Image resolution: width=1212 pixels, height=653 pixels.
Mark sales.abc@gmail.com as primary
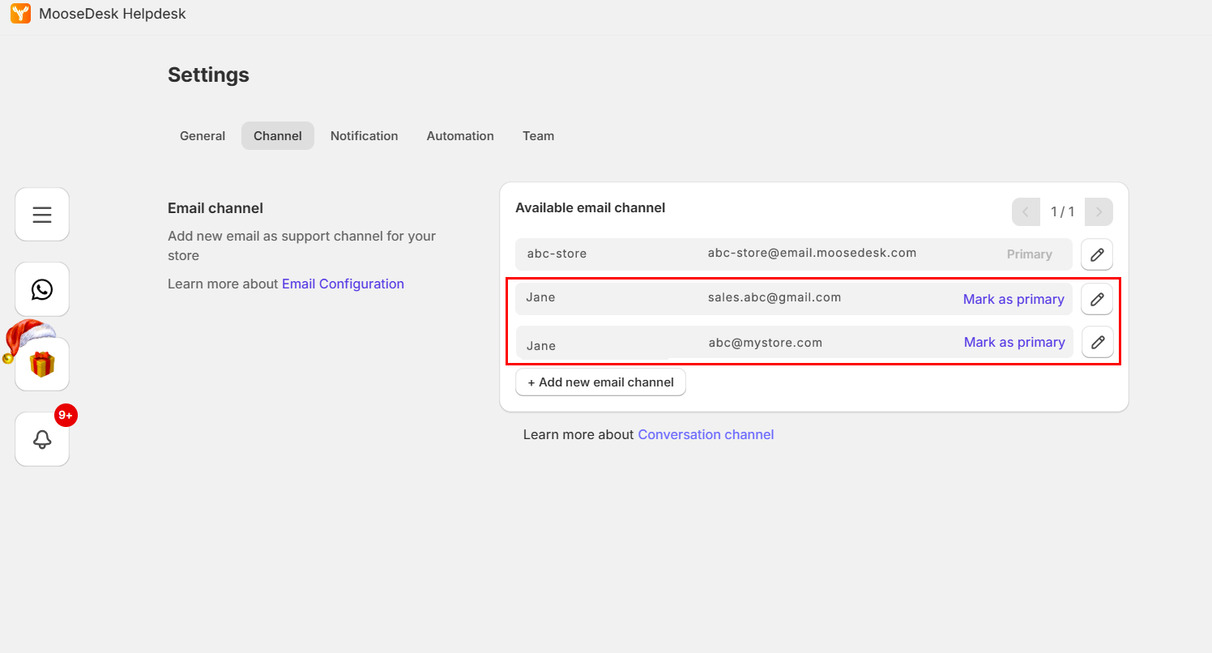[1013, 298]
